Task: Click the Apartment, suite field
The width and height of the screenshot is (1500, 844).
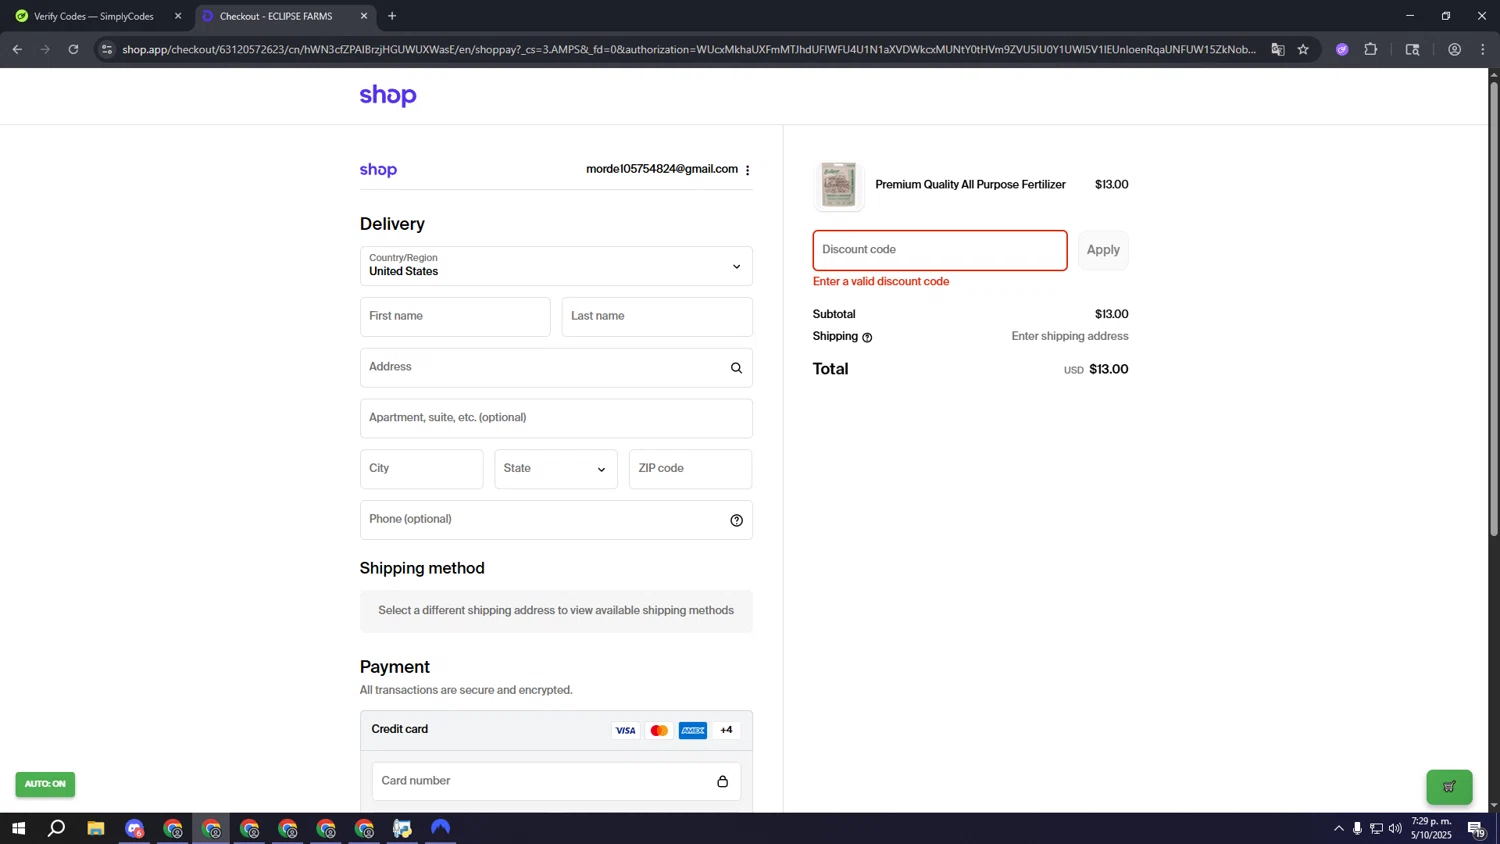Action: 556,418
